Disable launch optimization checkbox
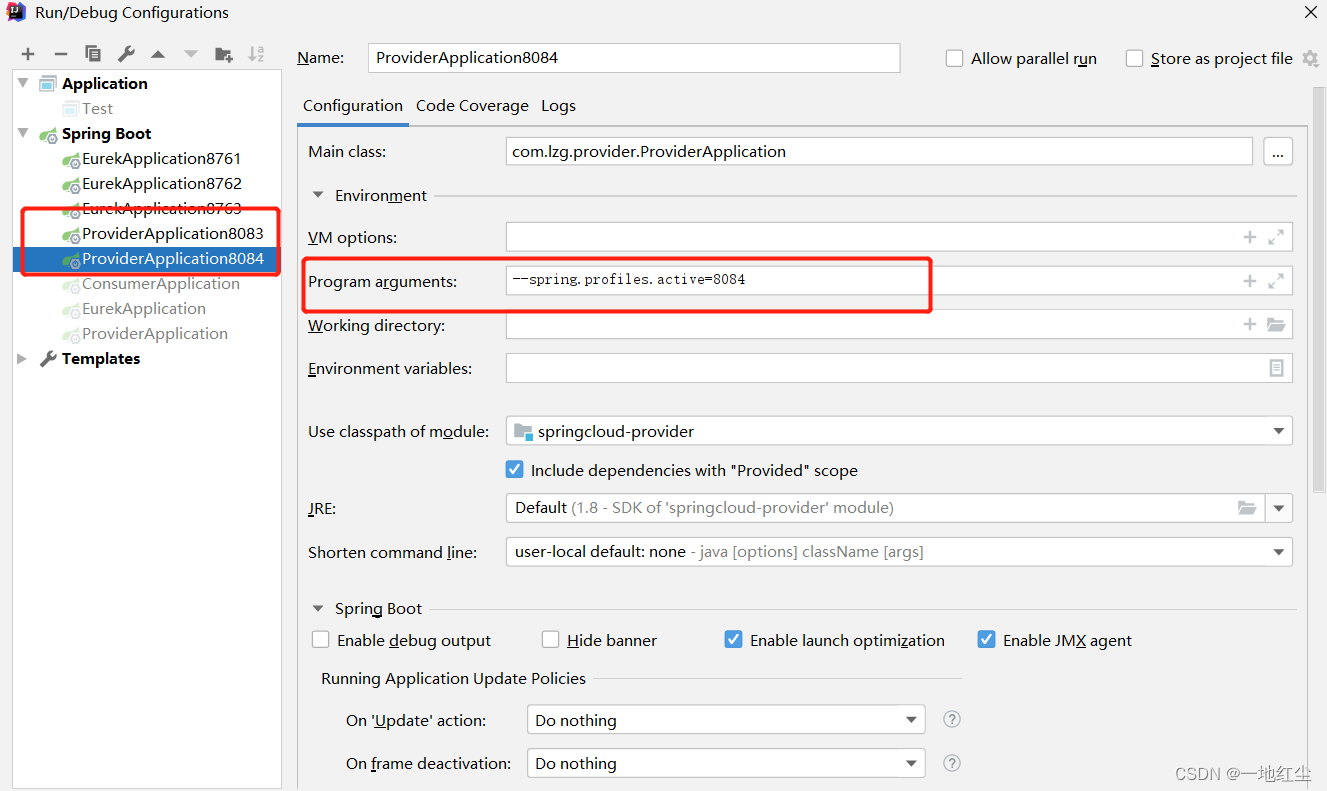 733,640
